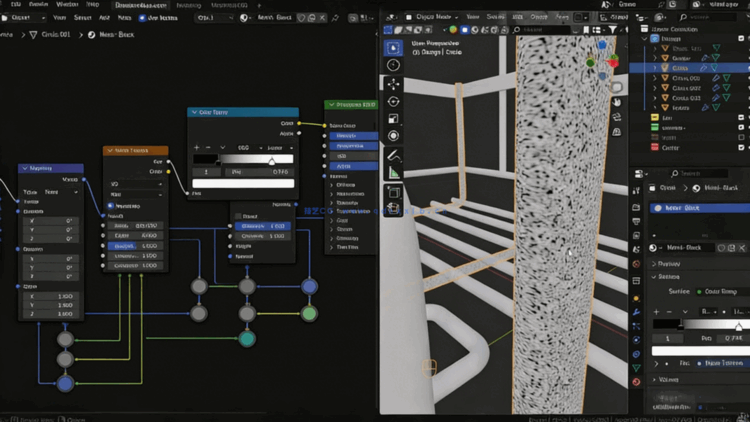Toggle Invert checkbox in Bump node

coord(238,216)
